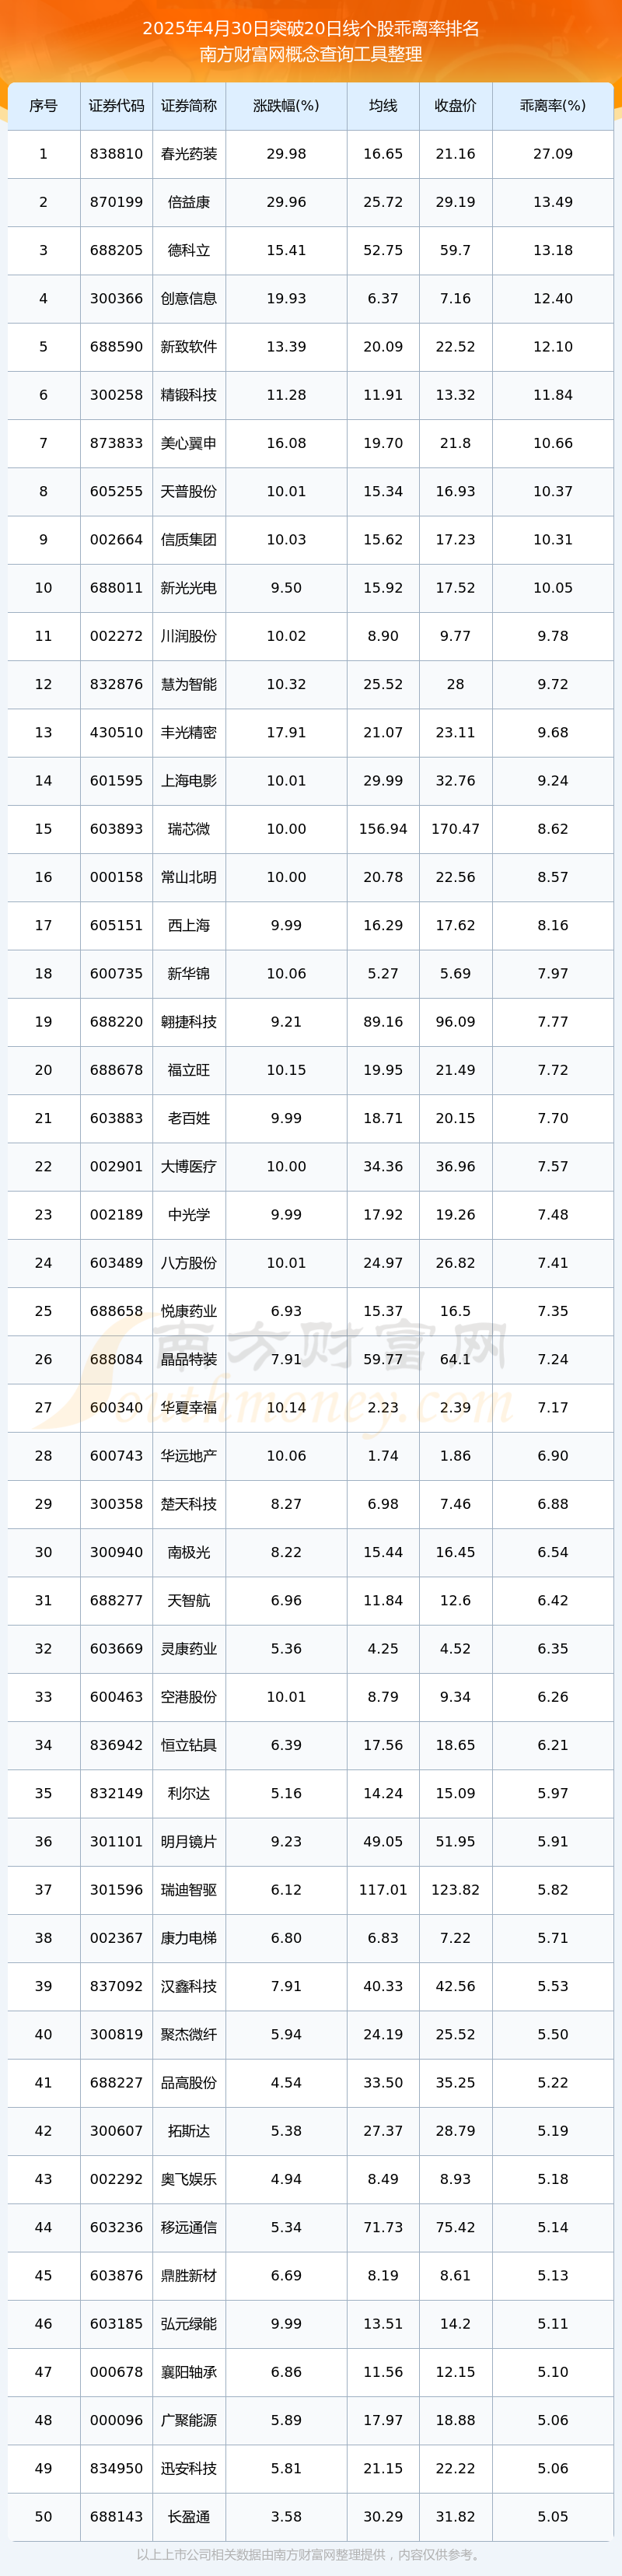Select stock name 聚杰微纤
The width and height of the screenshot is (622, 2576).
(x=189, y=2034)
